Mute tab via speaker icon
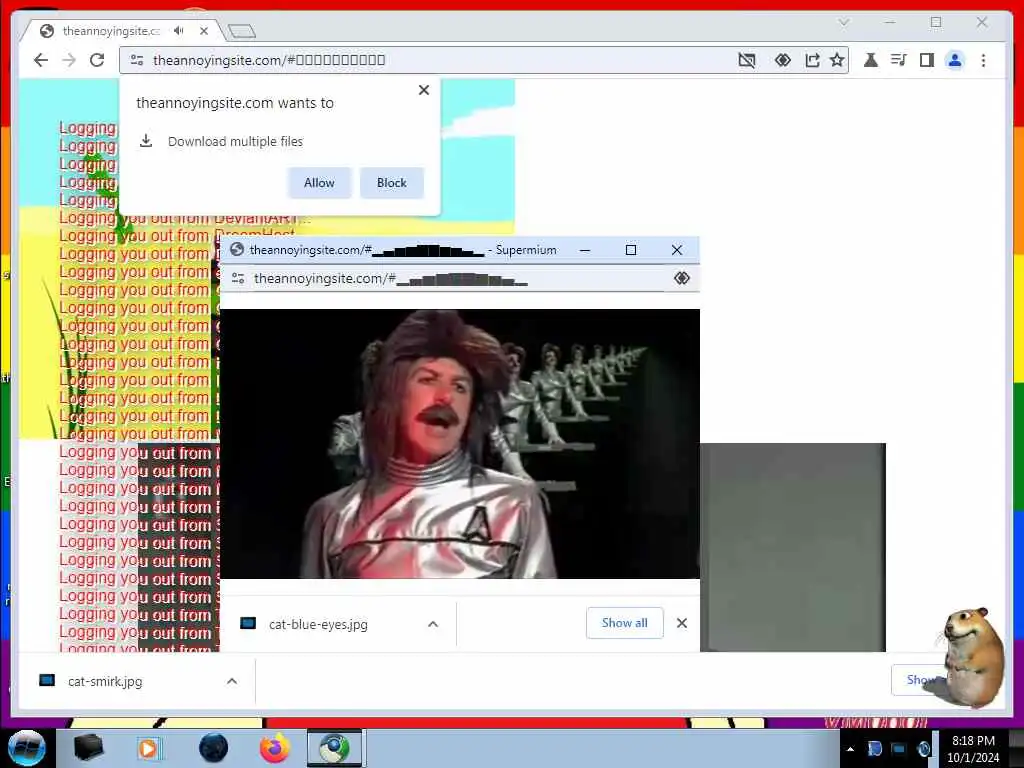 (x=178, y=31)
